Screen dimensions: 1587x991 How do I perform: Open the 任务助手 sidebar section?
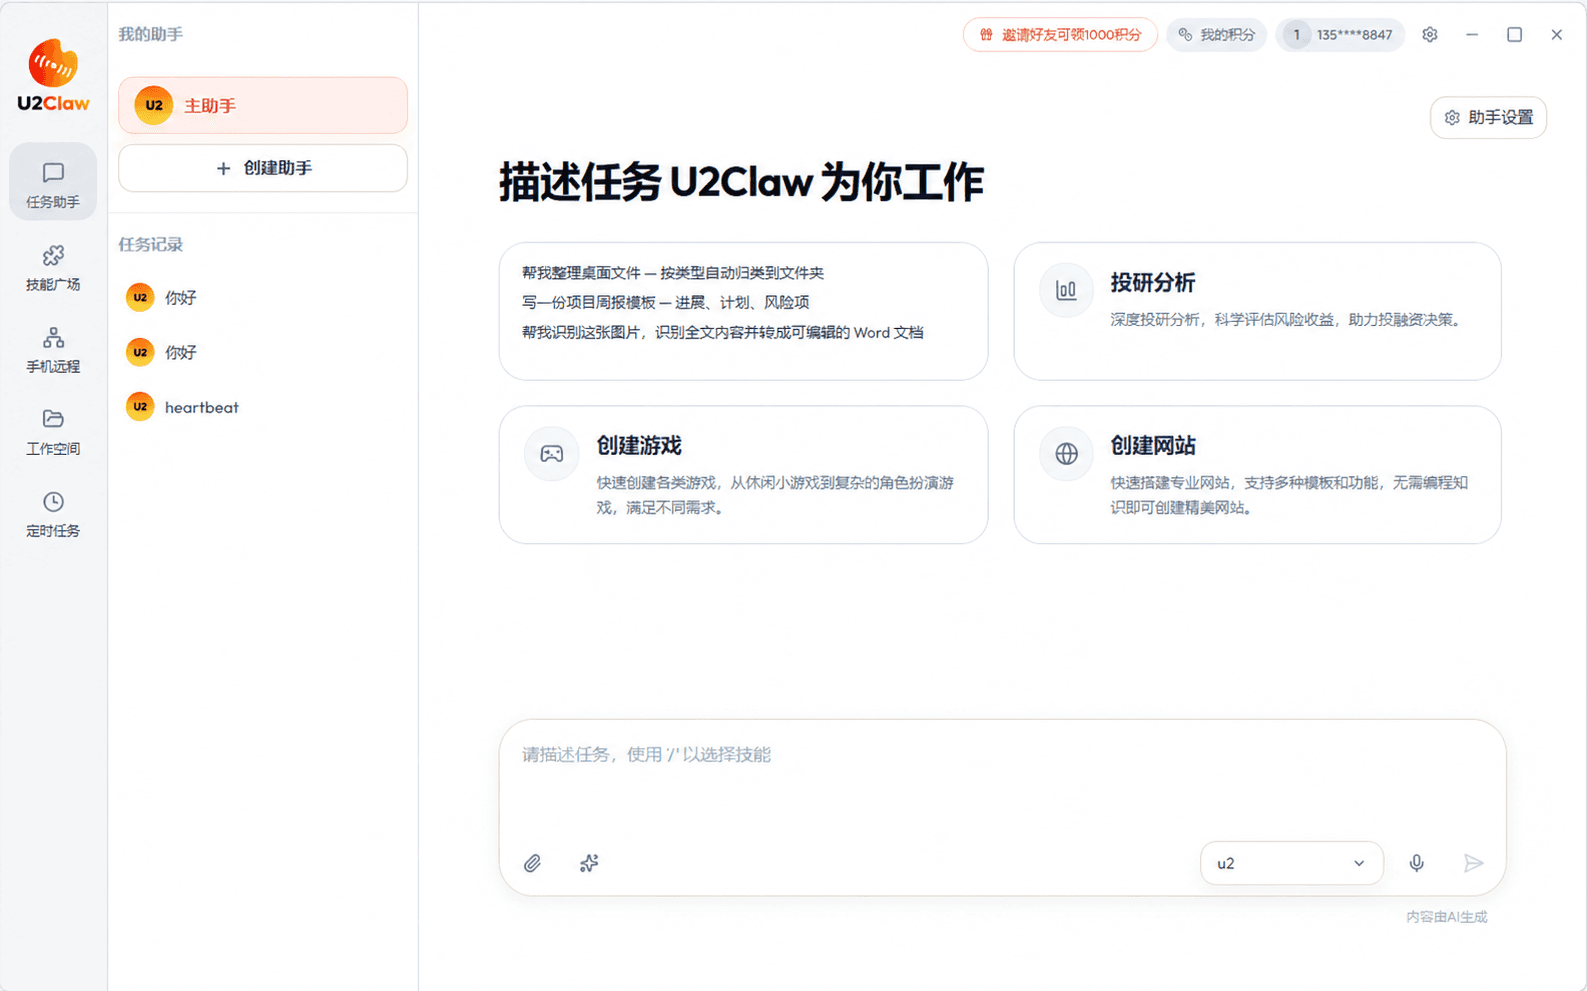pos(53,182)
